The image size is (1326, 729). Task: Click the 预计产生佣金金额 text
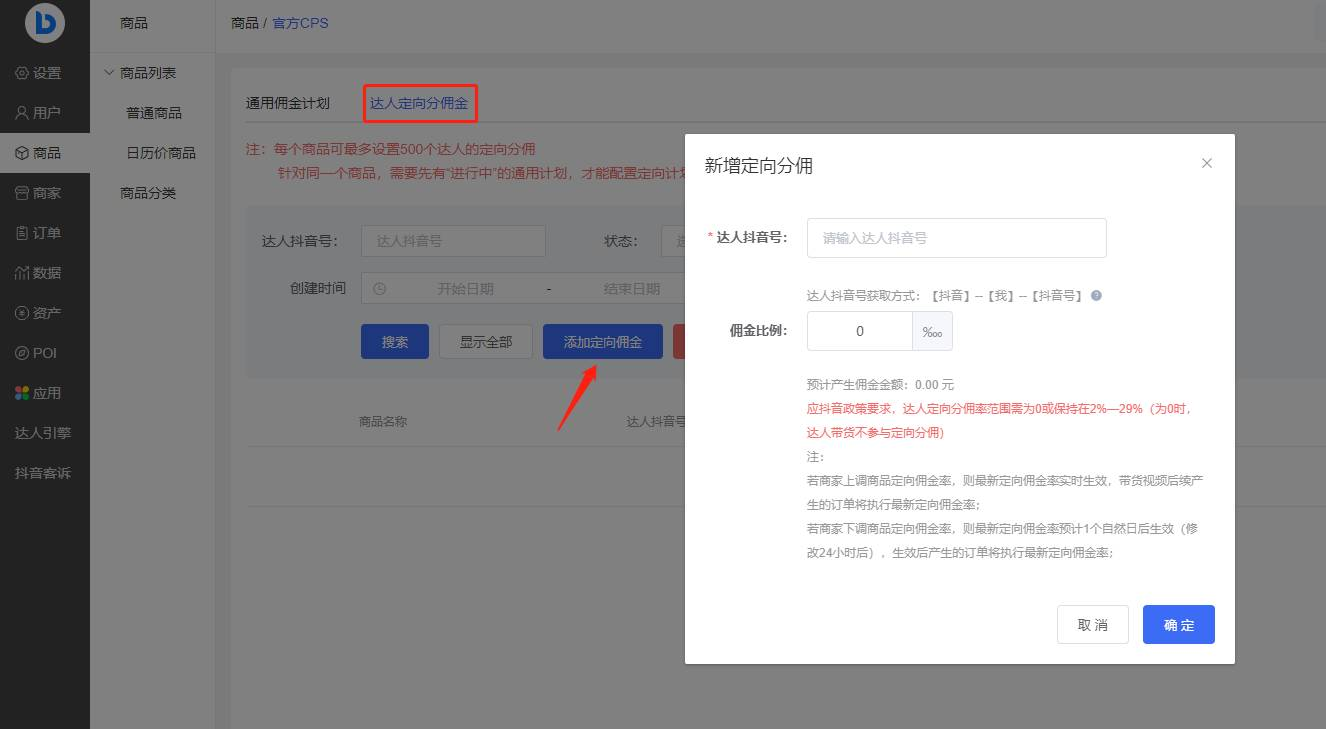880,384
